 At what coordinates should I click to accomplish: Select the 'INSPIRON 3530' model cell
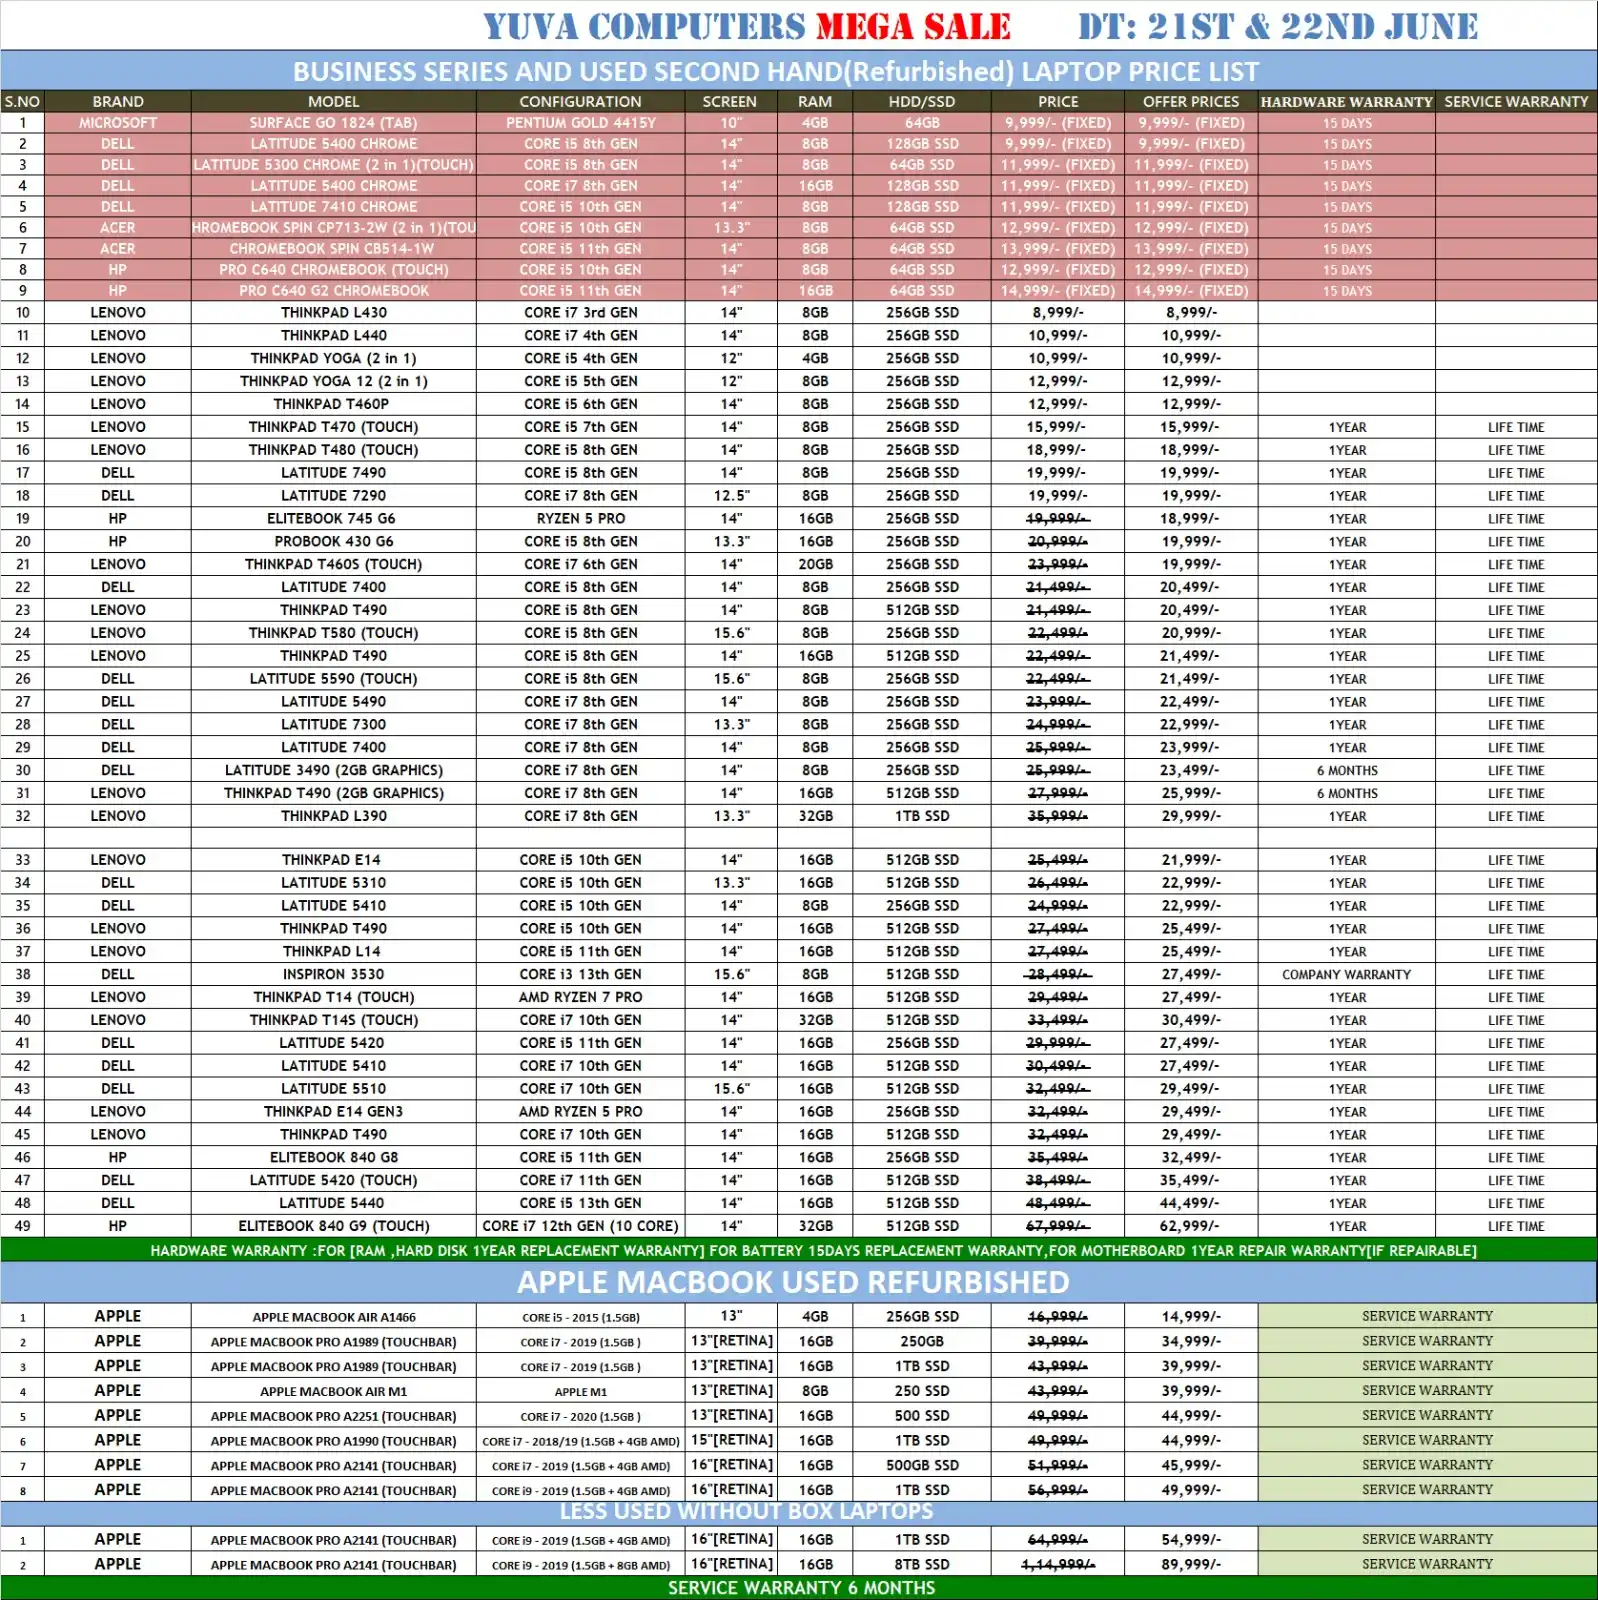click(x=334, y=975)
